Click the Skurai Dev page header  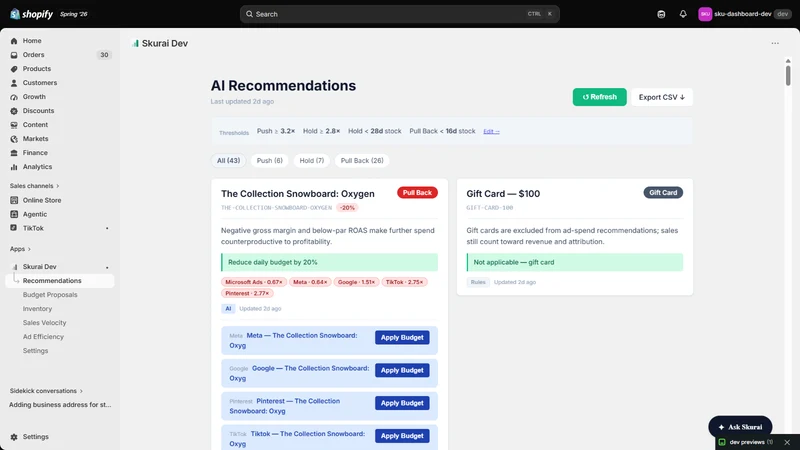point(160,43)
